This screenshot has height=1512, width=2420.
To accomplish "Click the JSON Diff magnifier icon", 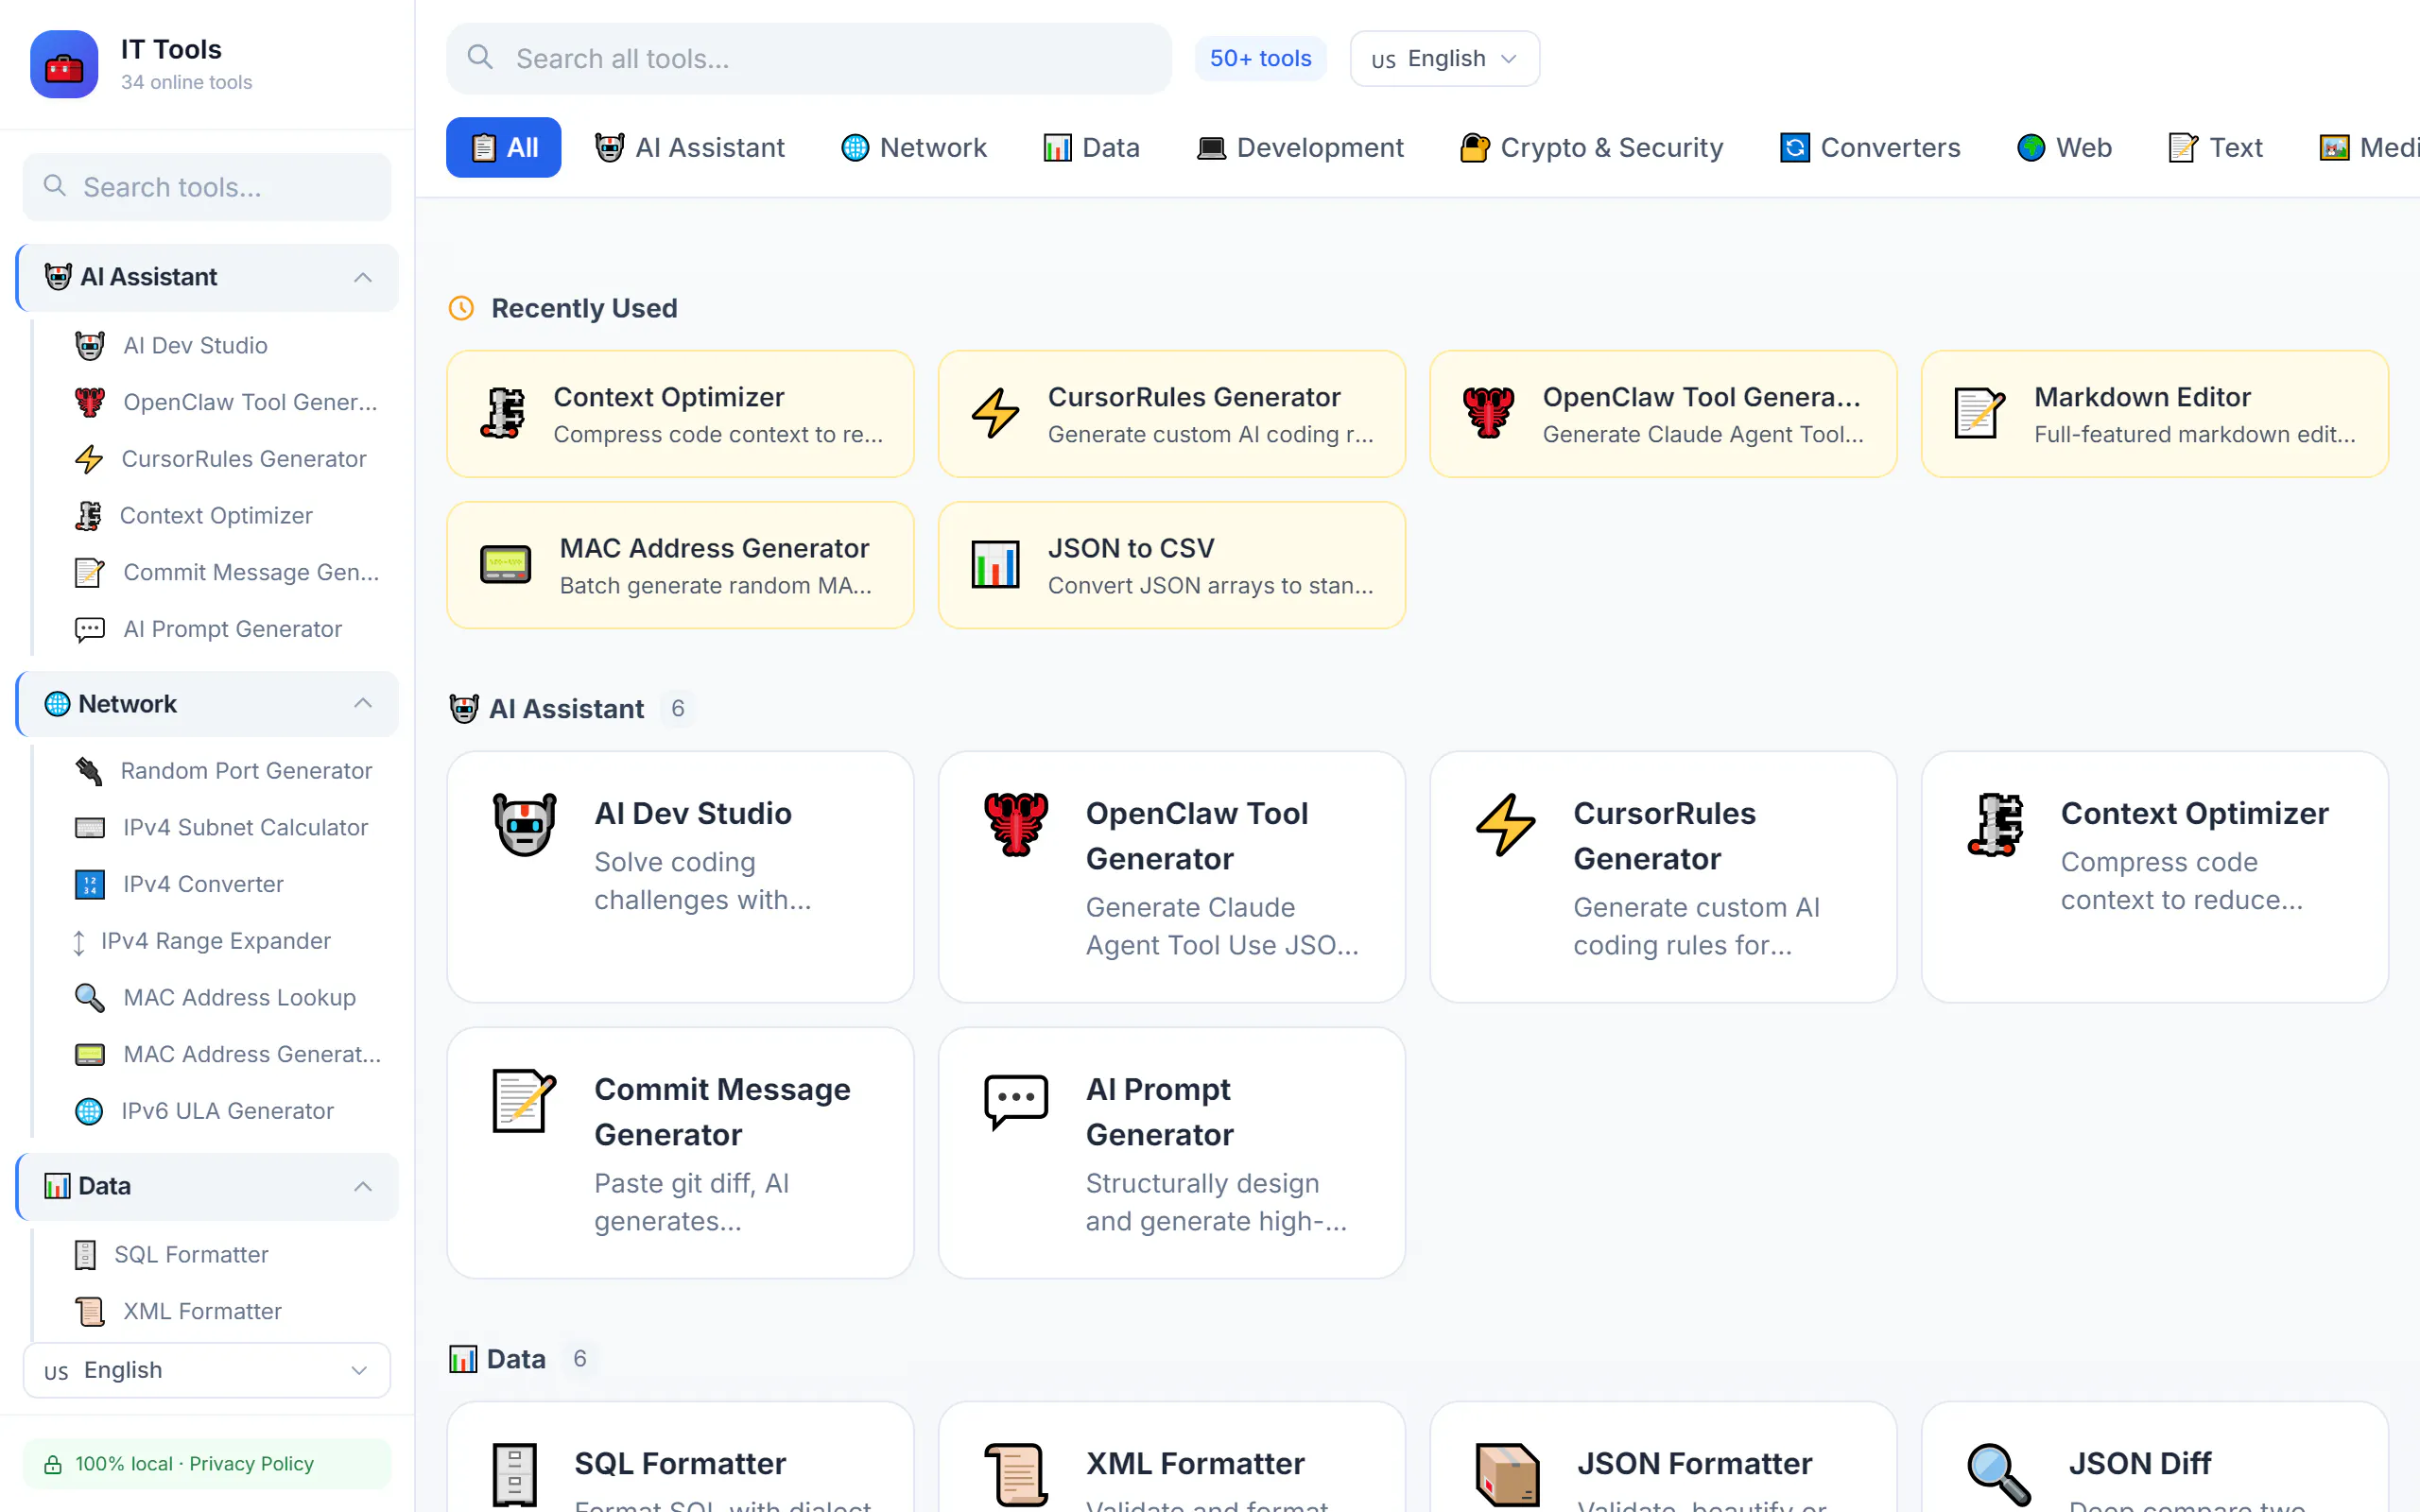I will point(1999,1474).
